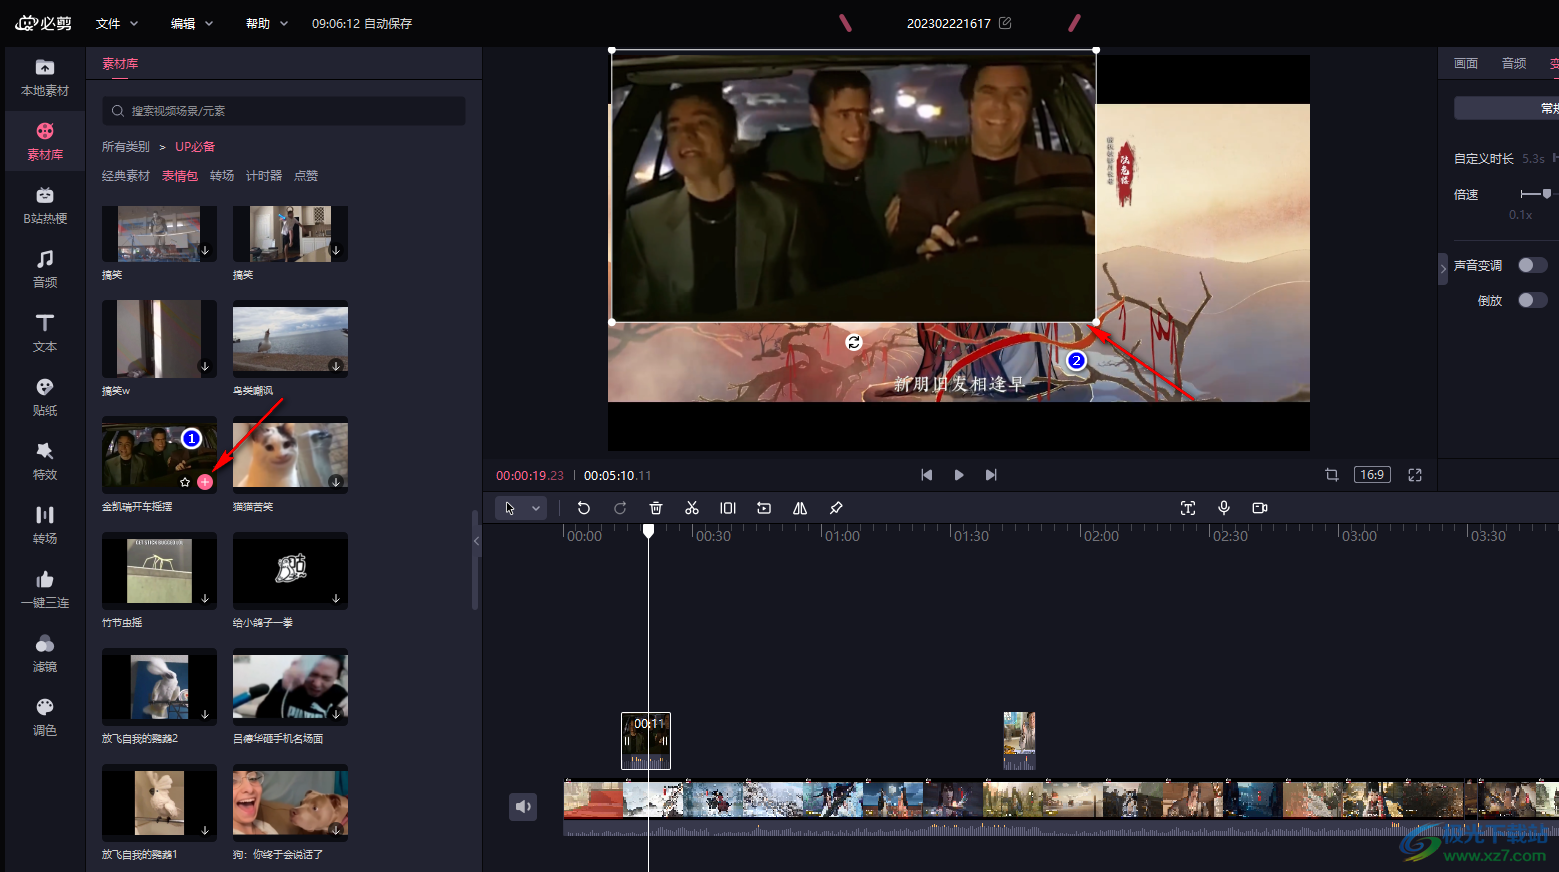Play the preview video
The image size is (1559, 872).
pyautogui.click(x=959, y=475)
